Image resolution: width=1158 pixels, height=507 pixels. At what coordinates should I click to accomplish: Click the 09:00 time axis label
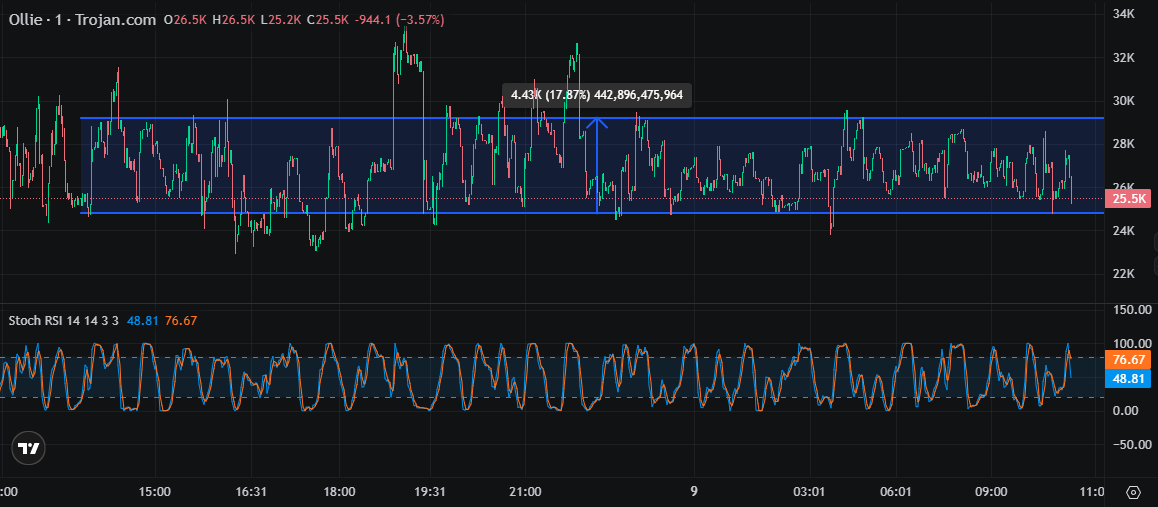990,492
